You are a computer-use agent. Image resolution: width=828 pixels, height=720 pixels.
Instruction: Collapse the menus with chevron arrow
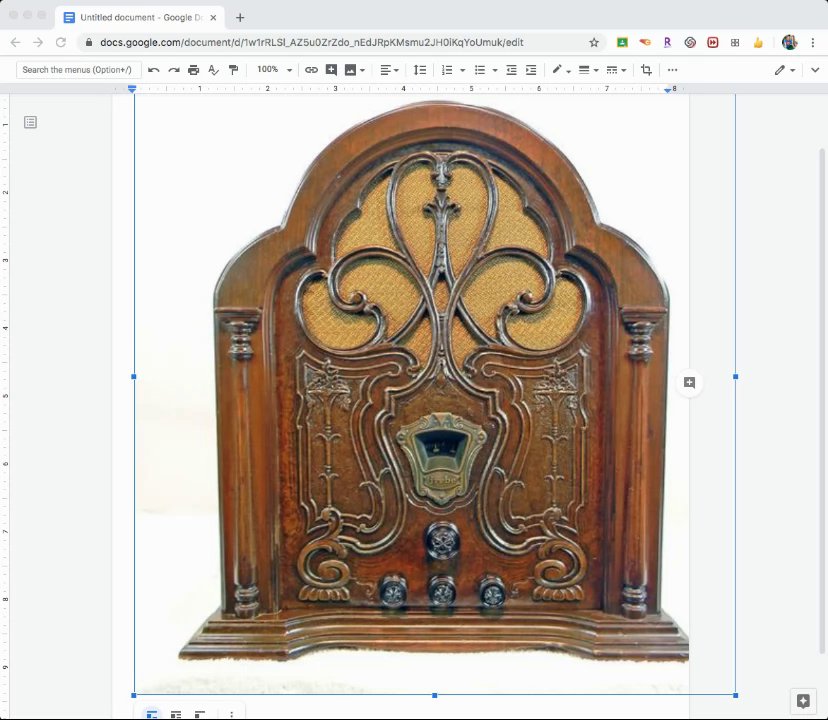(x=815, y=70)
